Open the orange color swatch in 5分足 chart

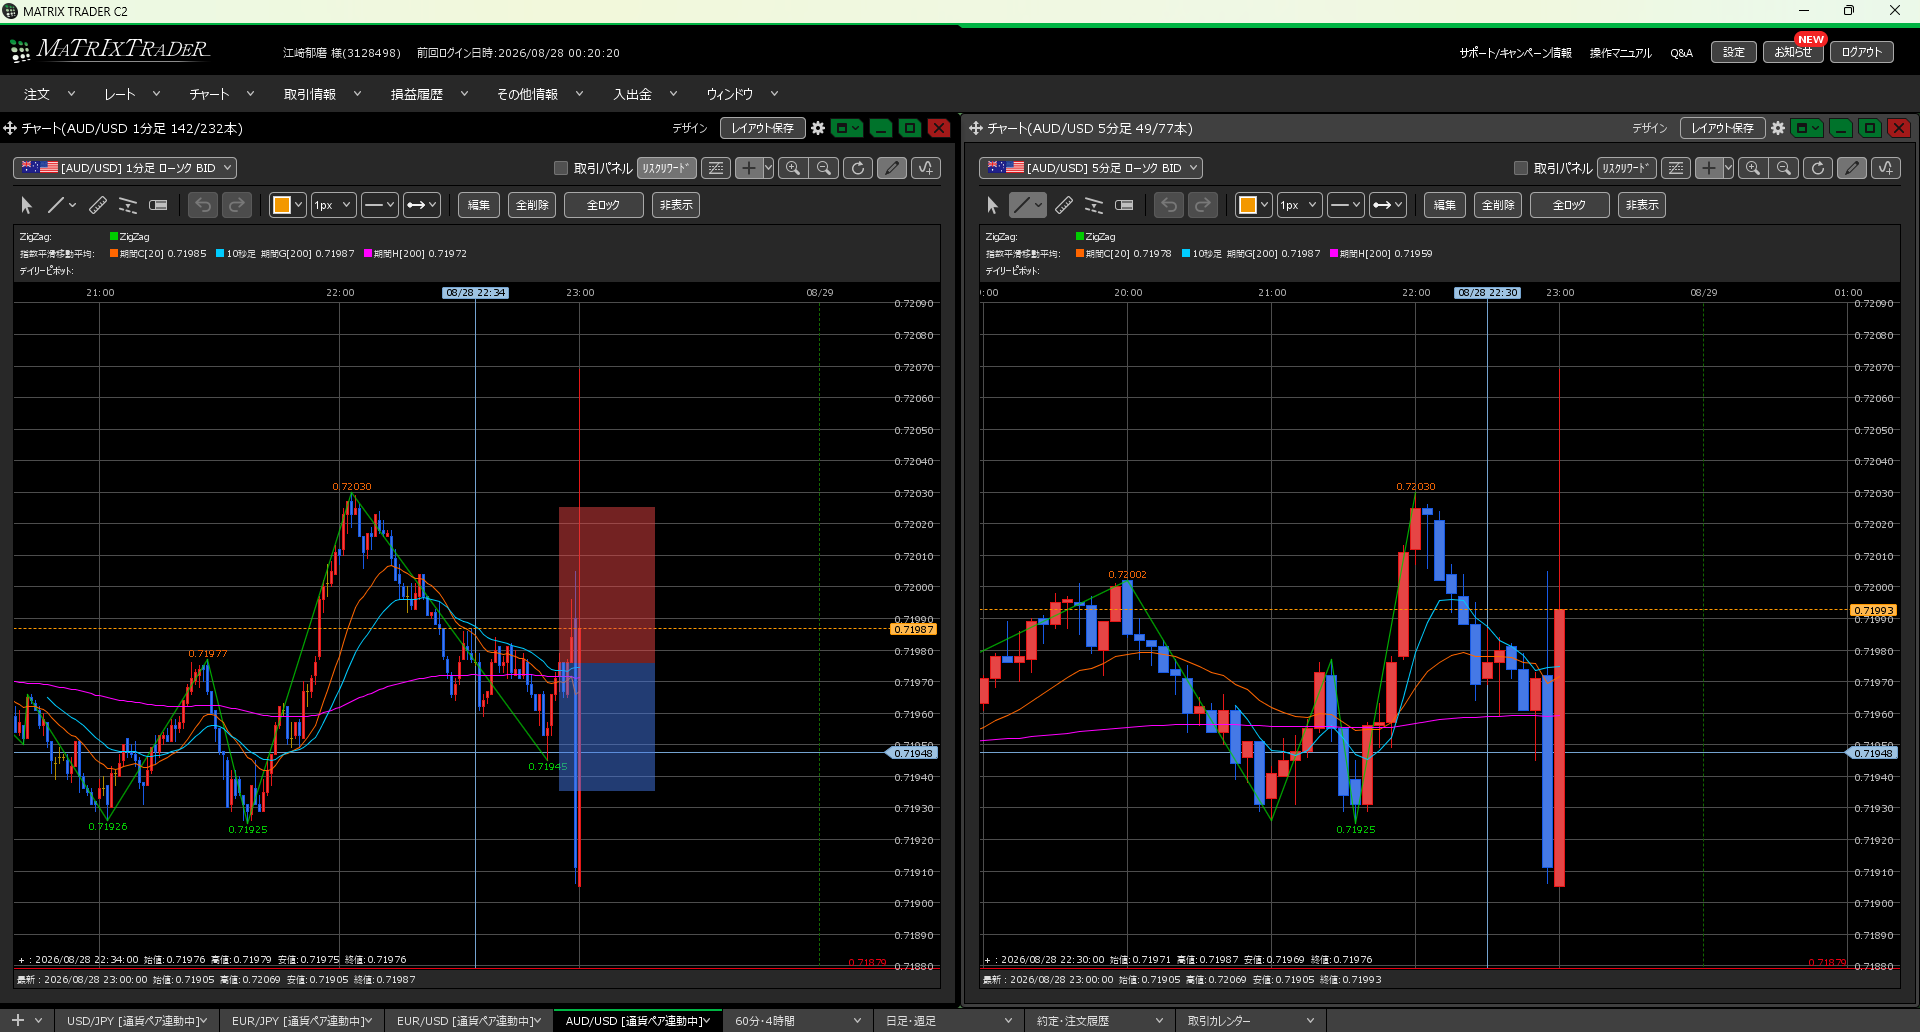click(x=1253, y=205)
